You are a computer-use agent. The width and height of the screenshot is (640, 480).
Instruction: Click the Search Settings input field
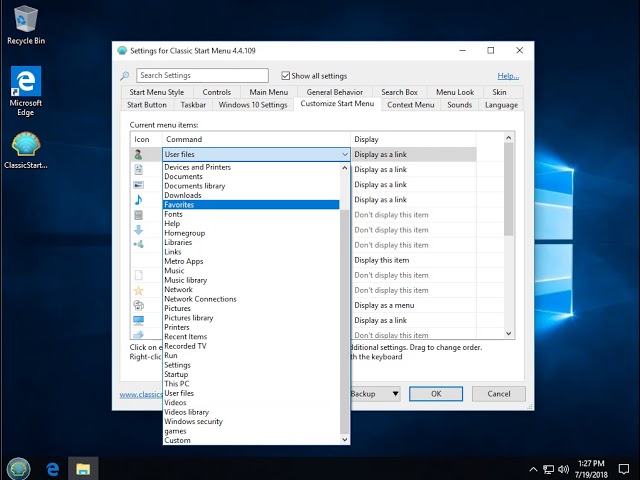point(202,76)
